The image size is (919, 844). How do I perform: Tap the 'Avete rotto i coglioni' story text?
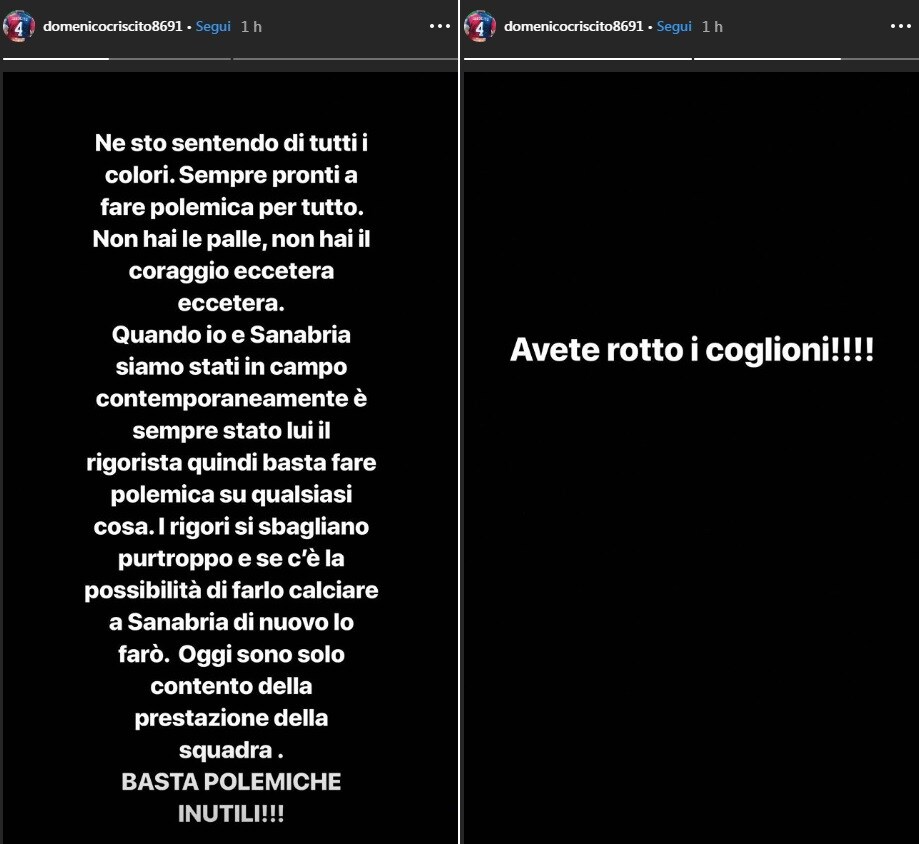pyautogui.click(x=692, y=350)
